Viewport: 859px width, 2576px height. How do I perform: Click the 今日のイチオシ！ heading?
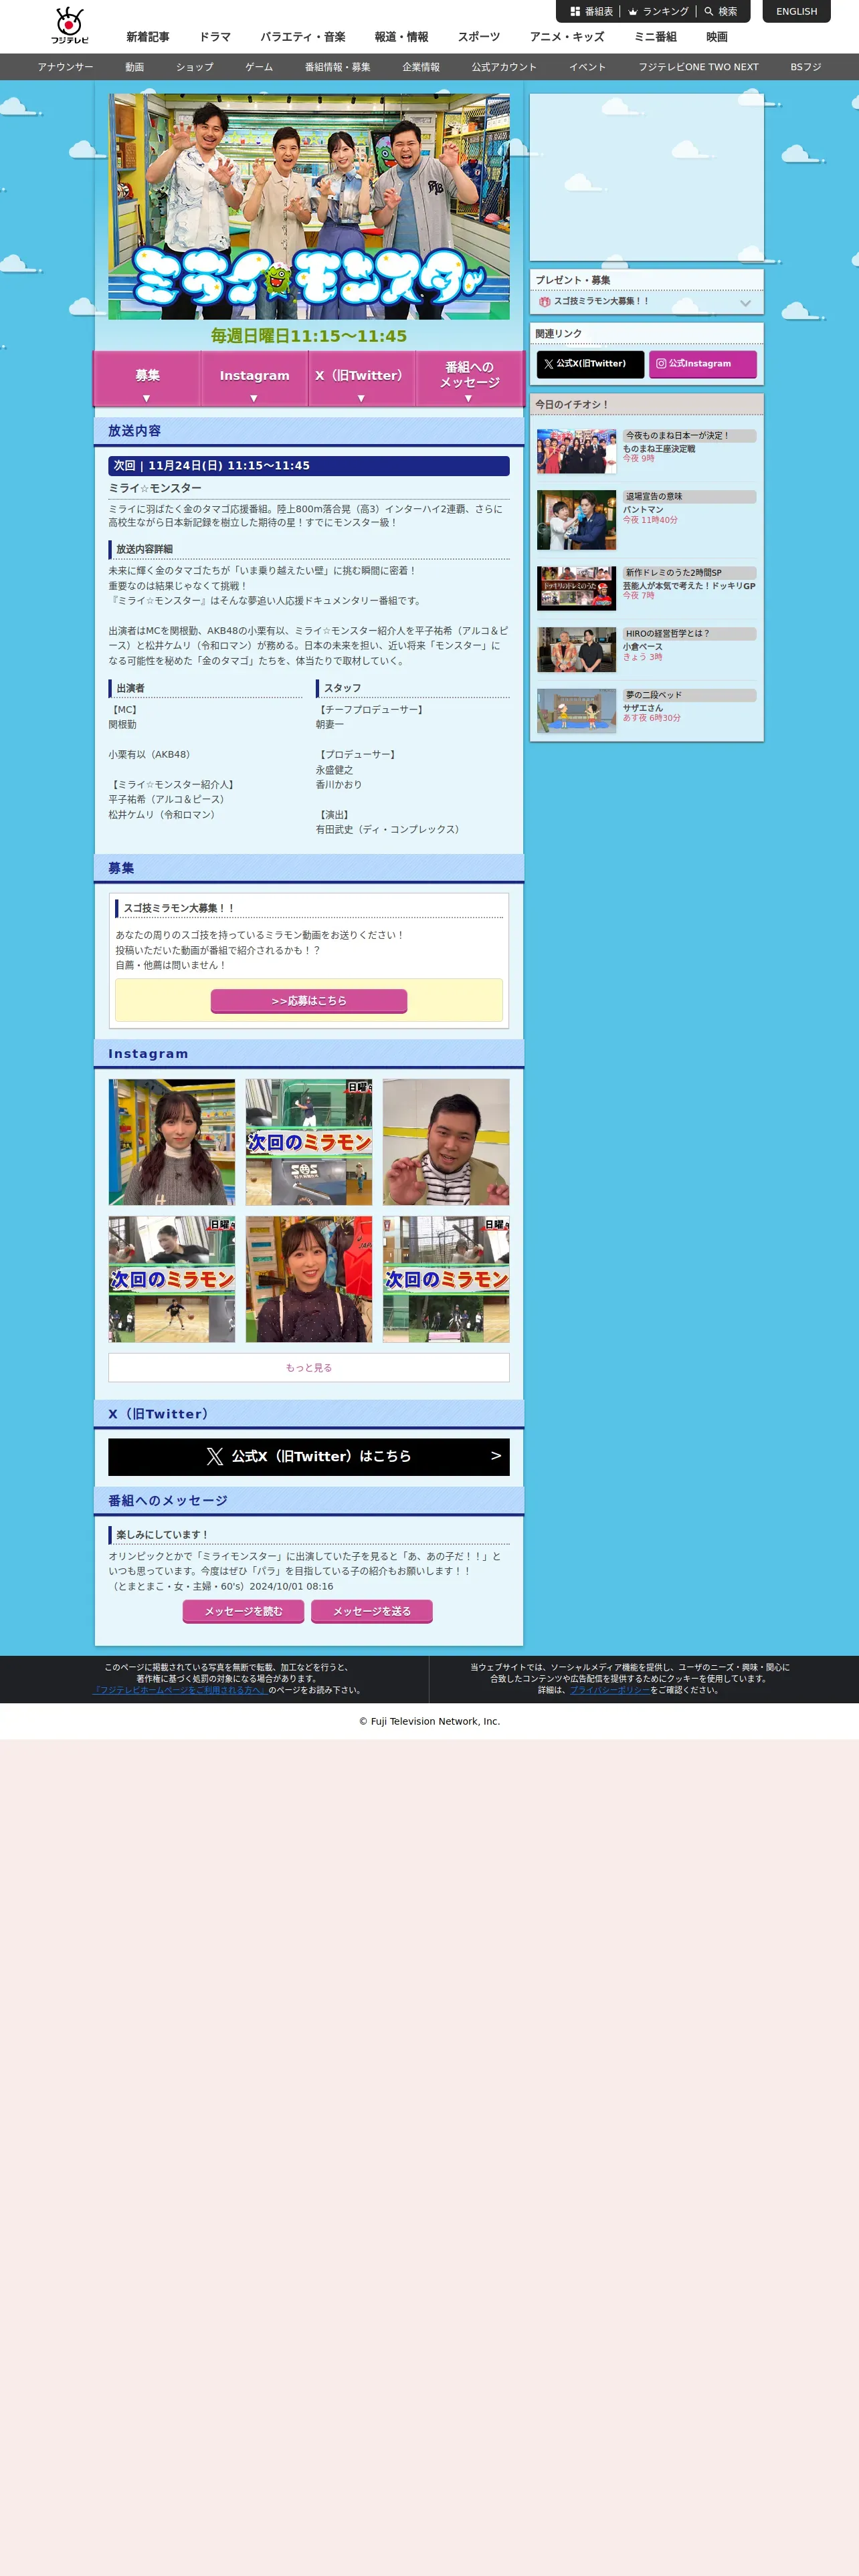click(x=572, y=405)
